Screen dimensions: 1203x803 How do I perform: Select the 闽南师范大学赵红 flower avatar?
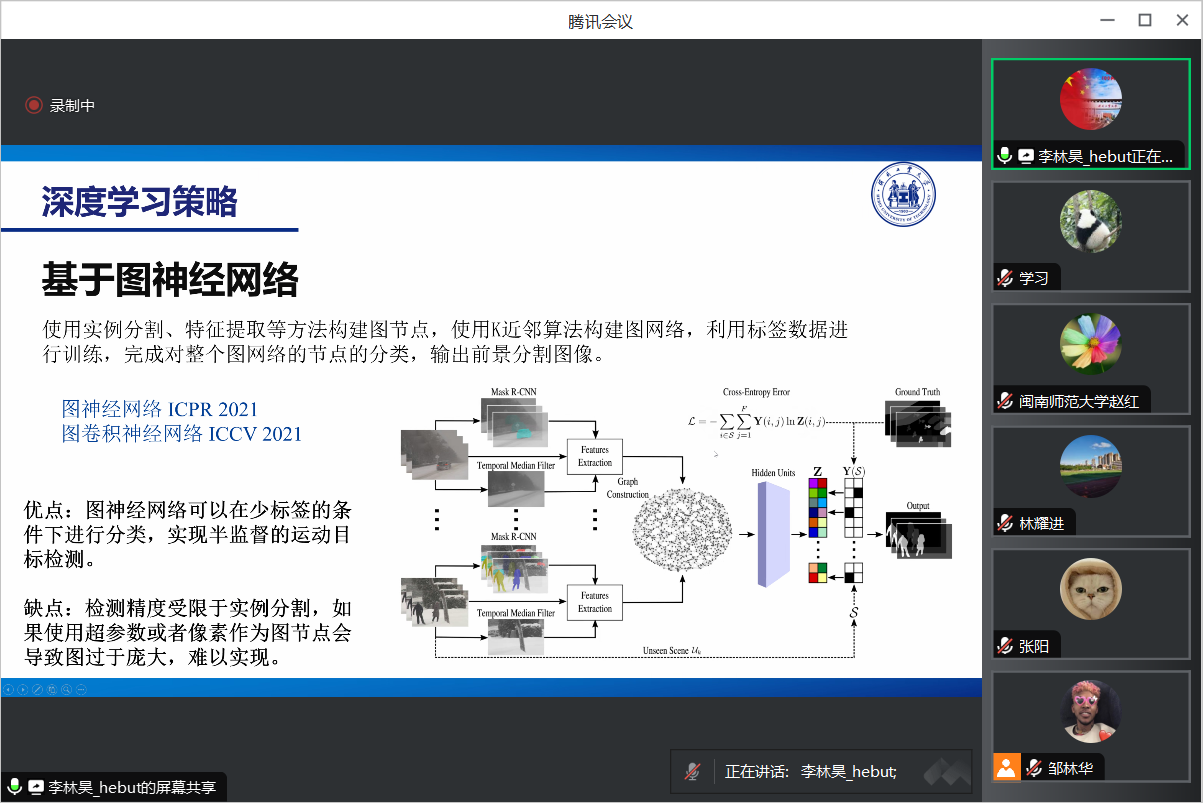[1090, 343]
